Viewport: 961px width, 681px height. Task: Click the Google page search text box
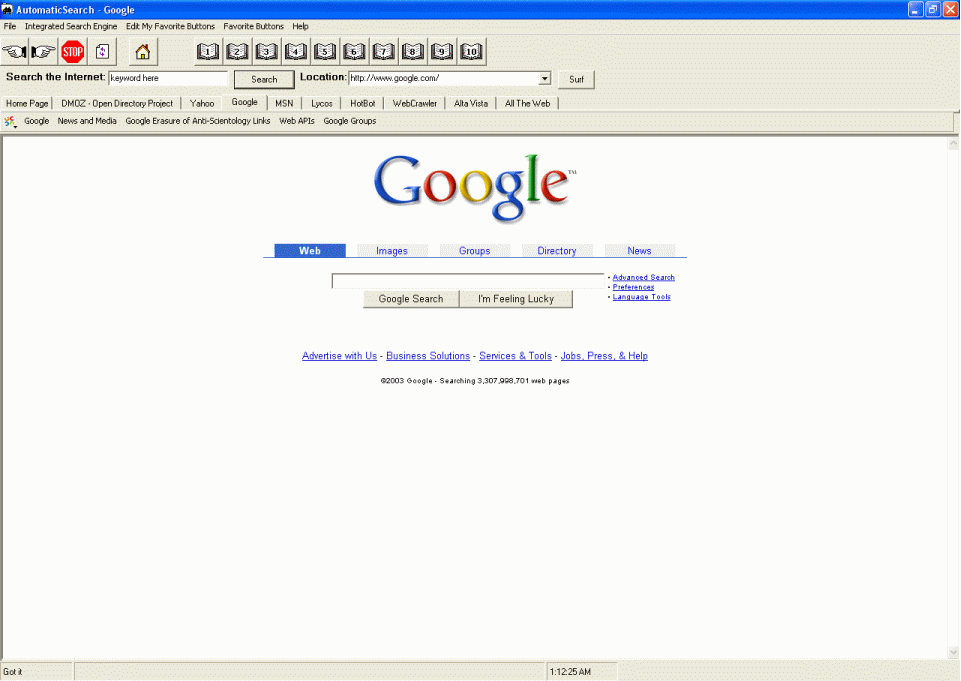(x=468, y=281)
